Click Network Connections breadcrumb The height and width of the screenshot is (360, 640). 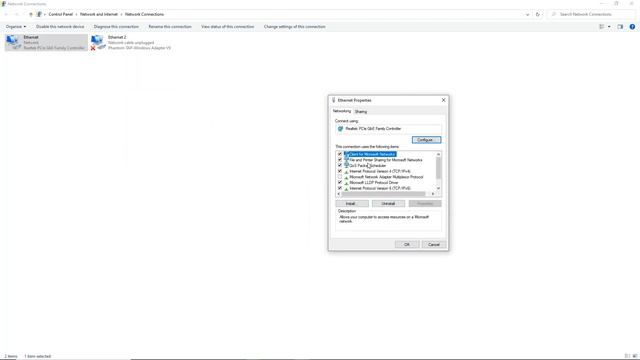144,14
